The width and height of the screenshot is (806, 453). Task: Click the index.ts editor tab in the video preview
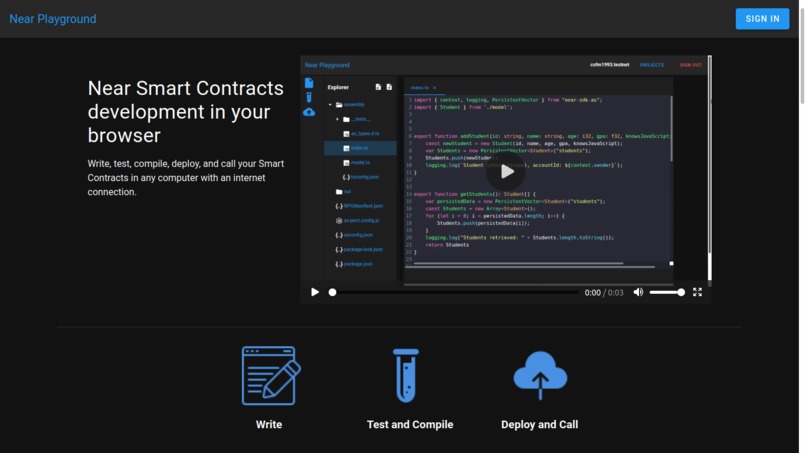[x=420, y=88]
